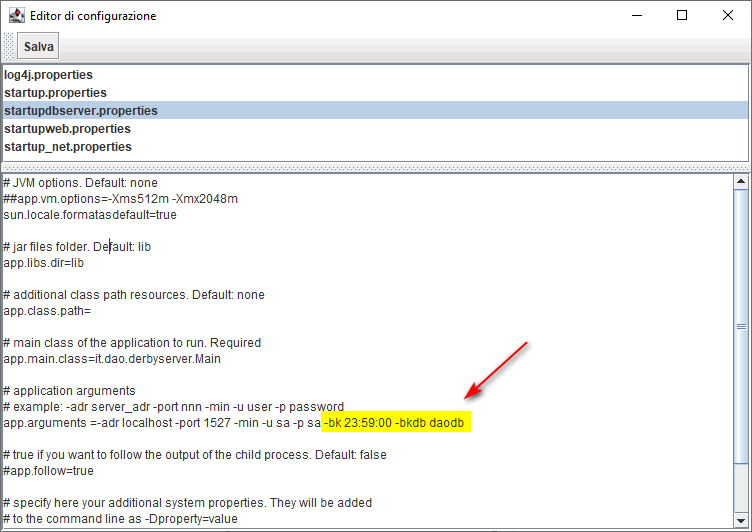The width and height of the screenshot is (752, 532).
Task: Click the toolbar grip handle beside Salva
Action: pos(9,47)
